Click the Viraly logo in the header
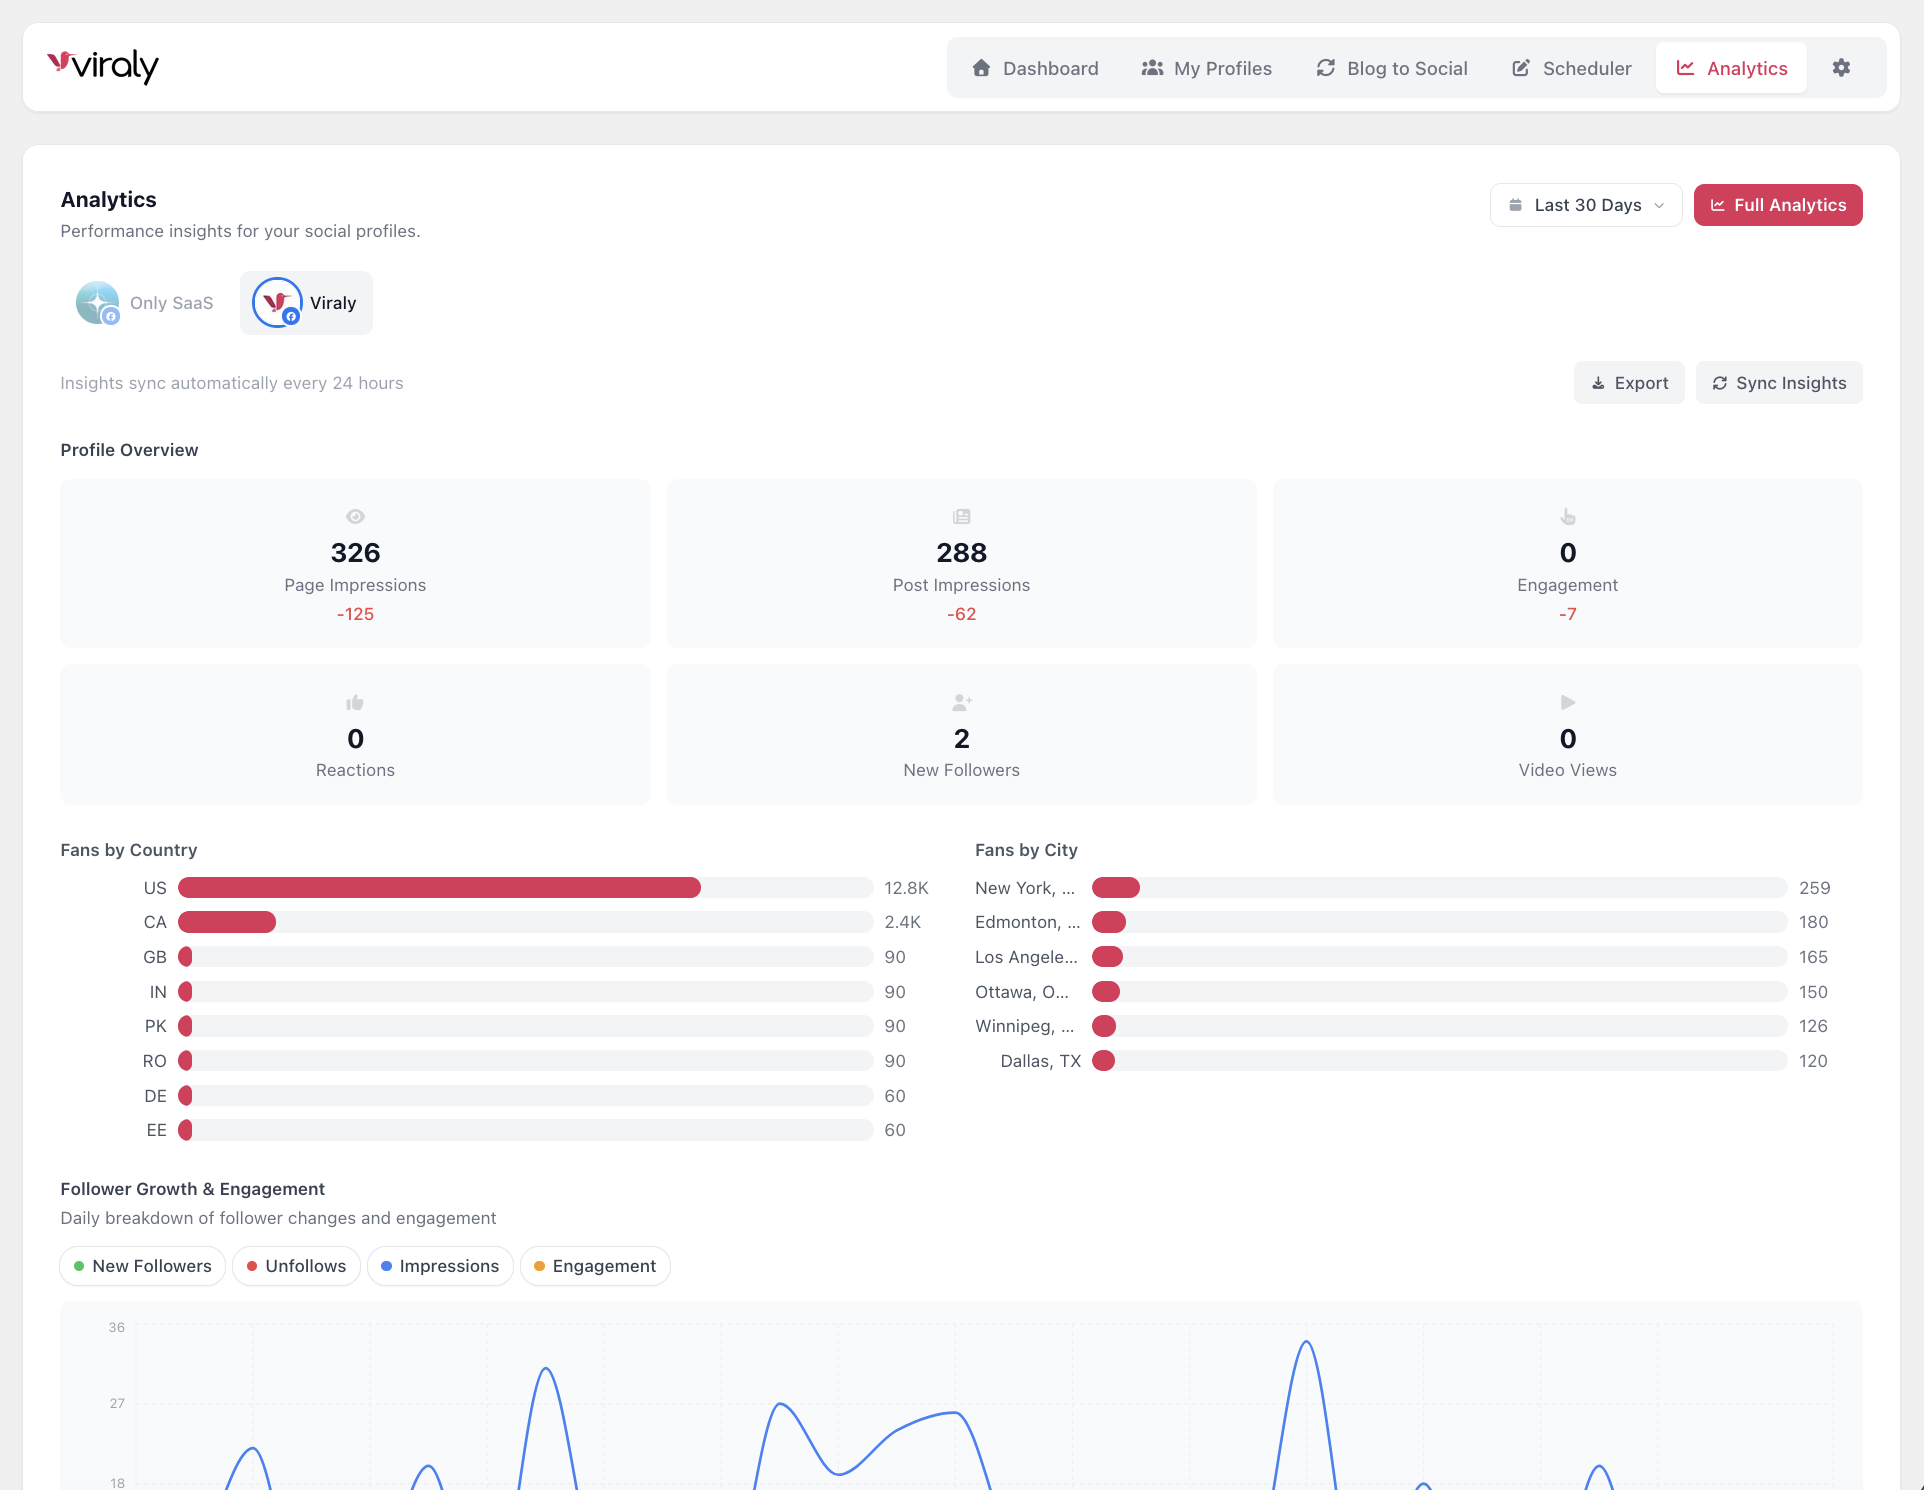The height and width of the screenshot is (1490, 1924). (103, 66)
